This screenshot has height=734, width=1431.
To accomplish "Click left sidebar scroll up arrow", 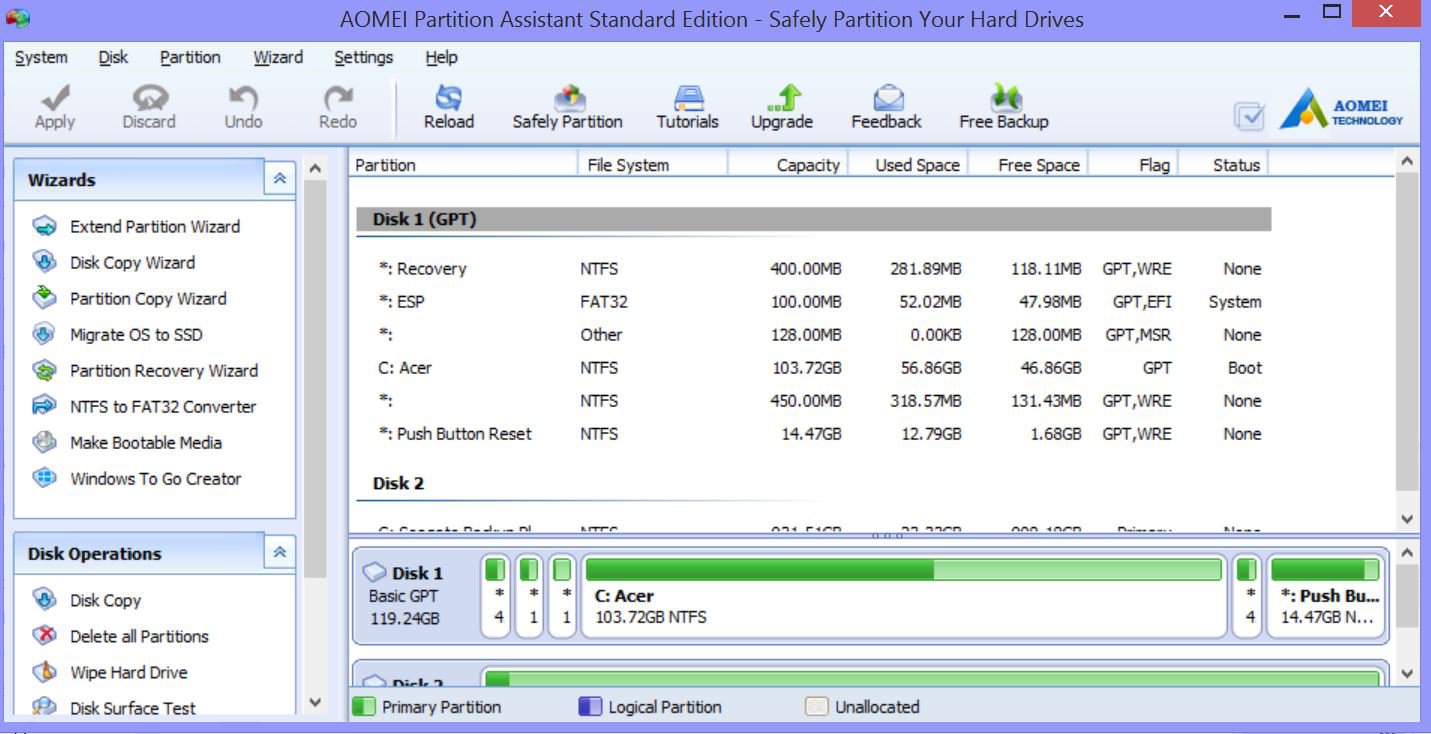I will (315, 169).
